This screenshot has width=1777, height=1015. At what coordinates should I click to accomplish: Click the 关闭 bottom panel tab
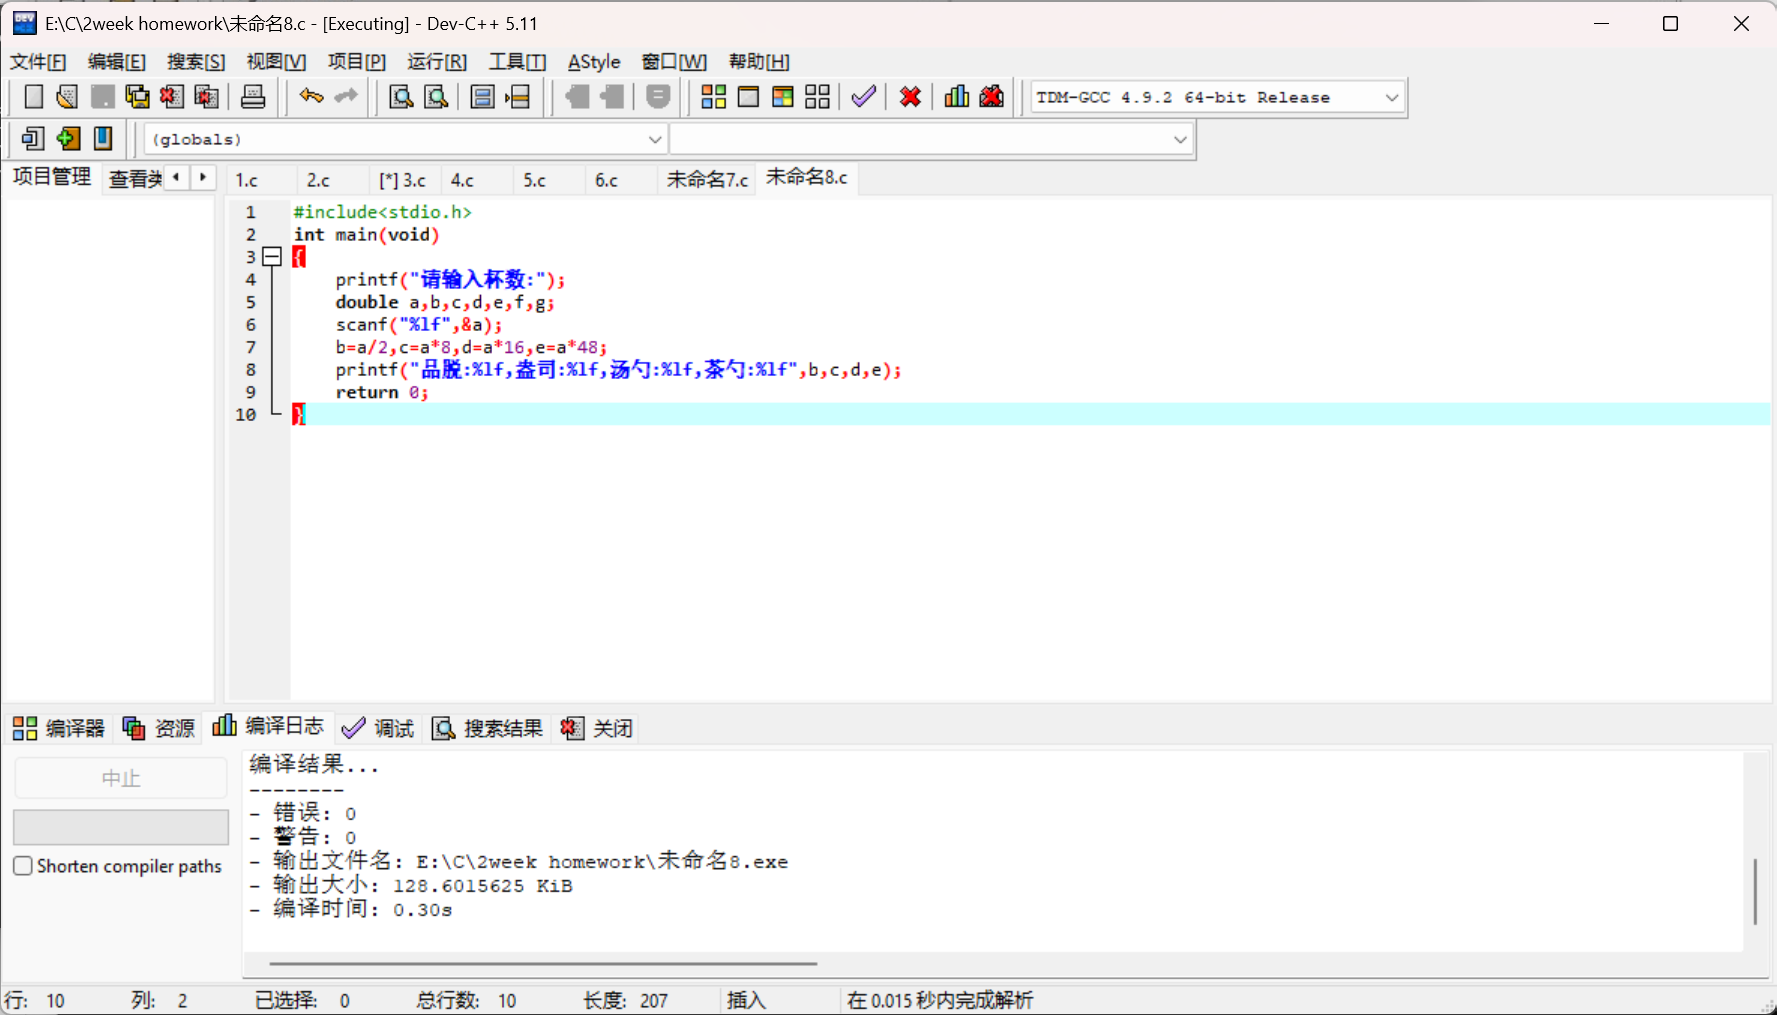[x=597, y=728]
